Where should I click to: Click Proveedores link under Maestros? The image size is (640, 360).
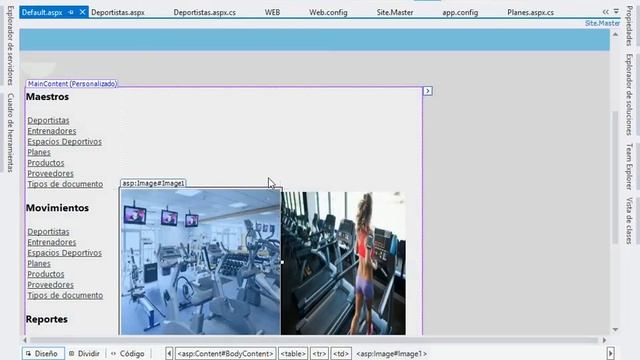tap(51, 173)
